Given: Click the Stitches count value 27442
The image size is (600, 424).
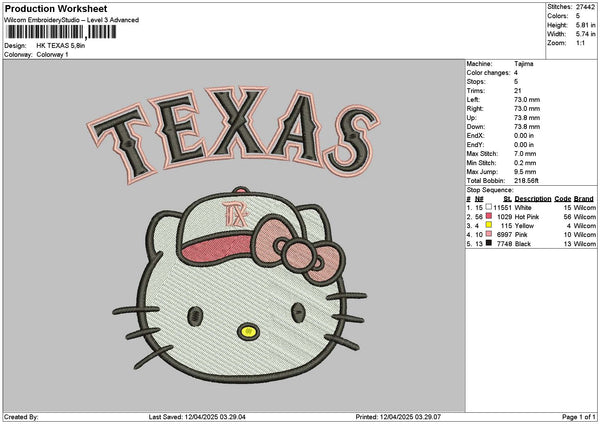Looking at the screenshot, I should point(586,7).
